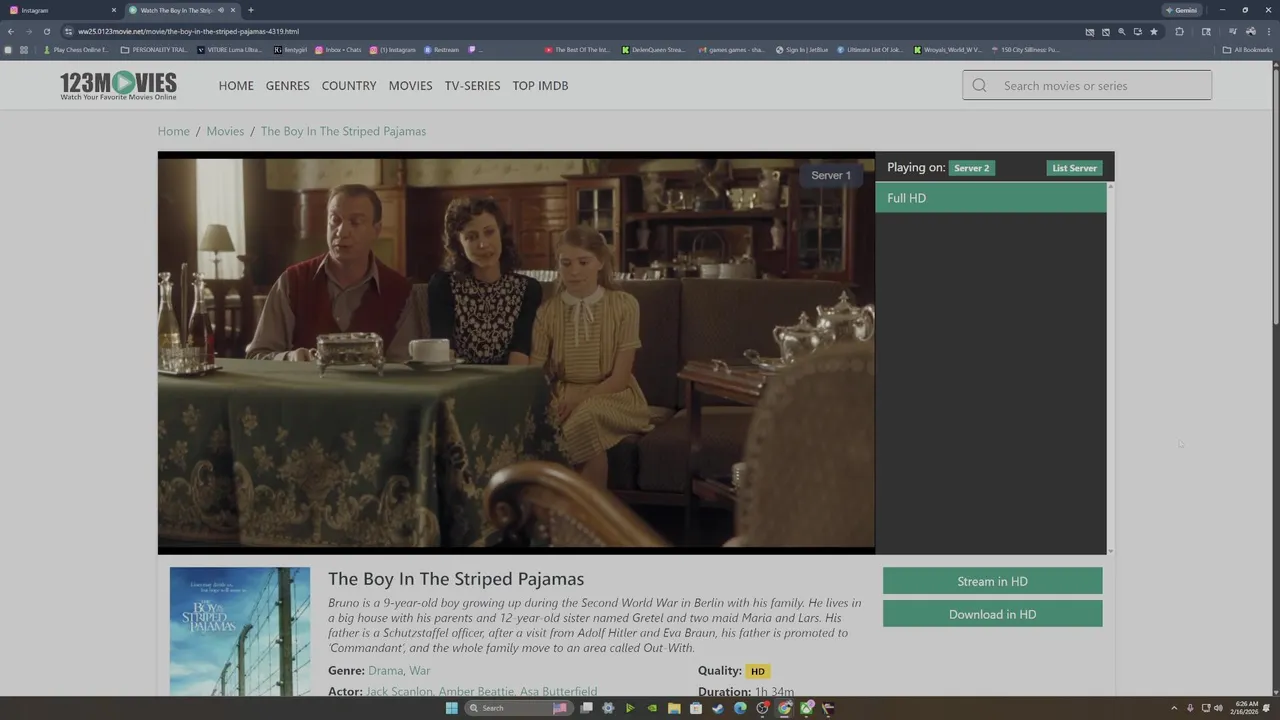1280x720 pixels.
Task: Open GENRES in site navigation
Action: point(288,86)
